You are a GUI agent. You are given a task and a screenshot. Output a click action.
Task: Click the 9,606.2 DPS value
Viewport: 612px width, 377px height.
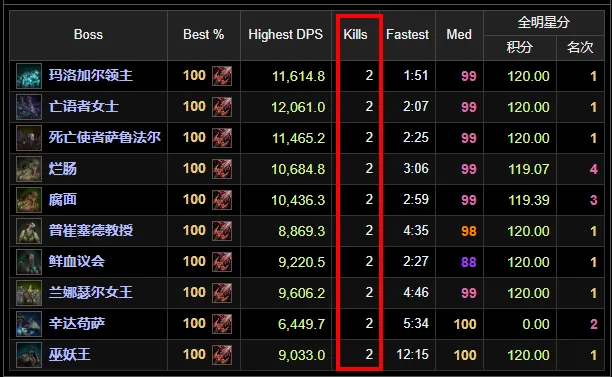click(302, 293)
